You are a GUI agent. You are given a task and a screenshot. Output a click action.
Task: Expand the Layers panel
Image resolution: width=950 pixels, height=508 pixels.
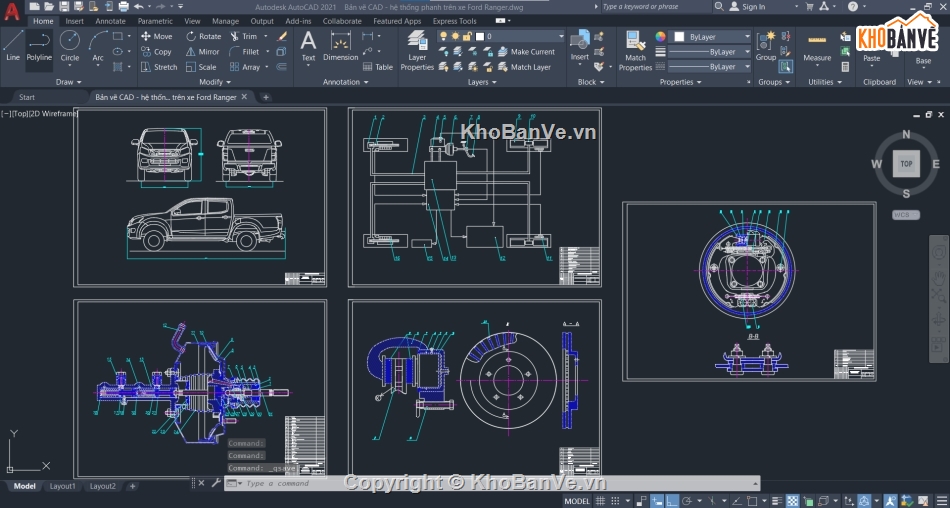coord(482,82)
